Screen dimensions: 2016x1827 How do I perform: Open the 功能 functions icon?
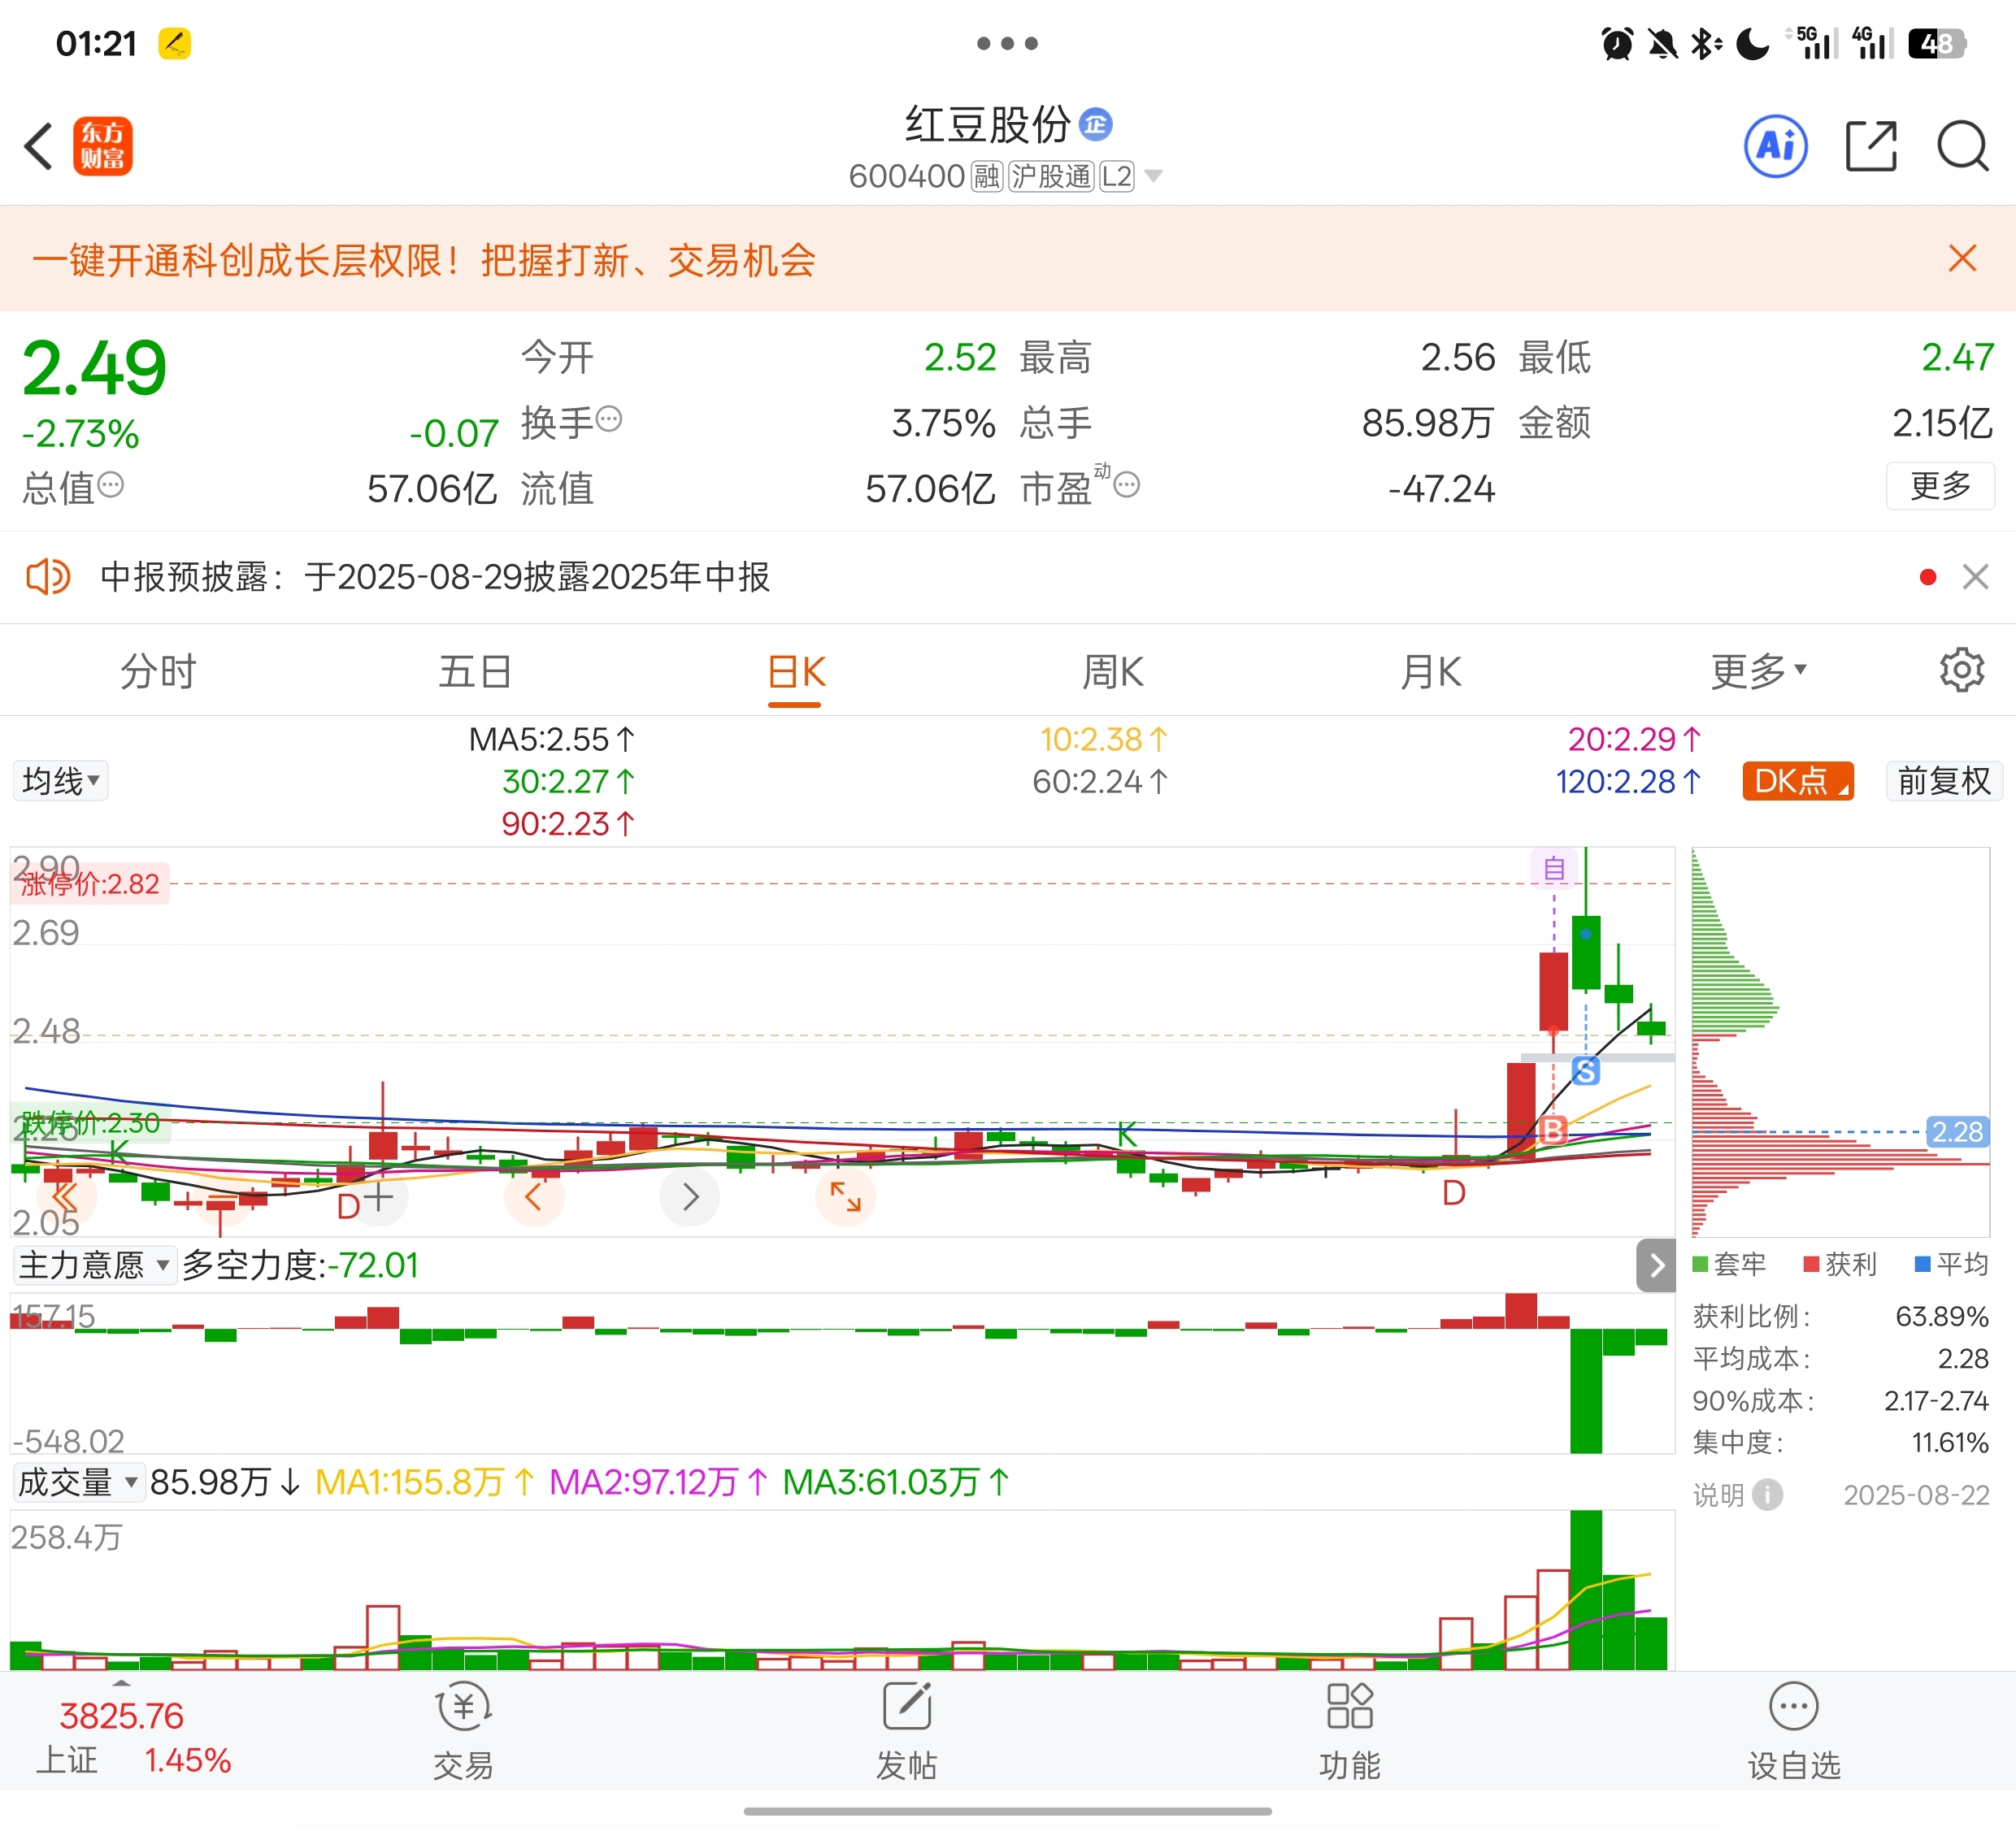click(x=1349, y=1730)
